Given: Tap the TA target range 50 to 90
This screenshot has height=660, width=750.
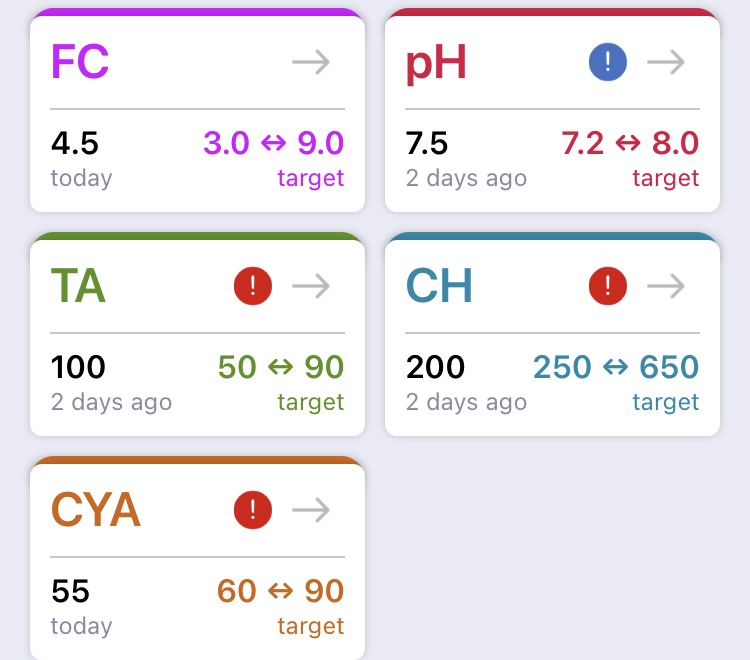Looking at the screenshot, I should 281,367.
